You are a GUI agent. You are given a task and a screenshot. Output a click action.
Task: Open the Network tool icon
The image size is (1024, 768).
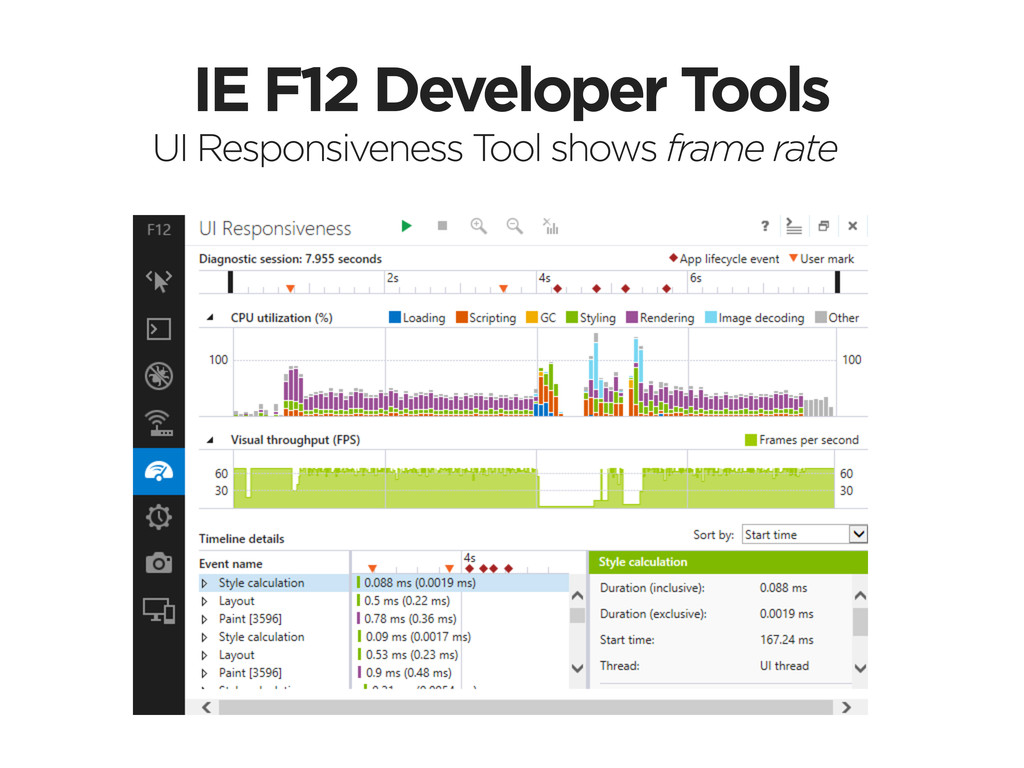click(159, 423)
